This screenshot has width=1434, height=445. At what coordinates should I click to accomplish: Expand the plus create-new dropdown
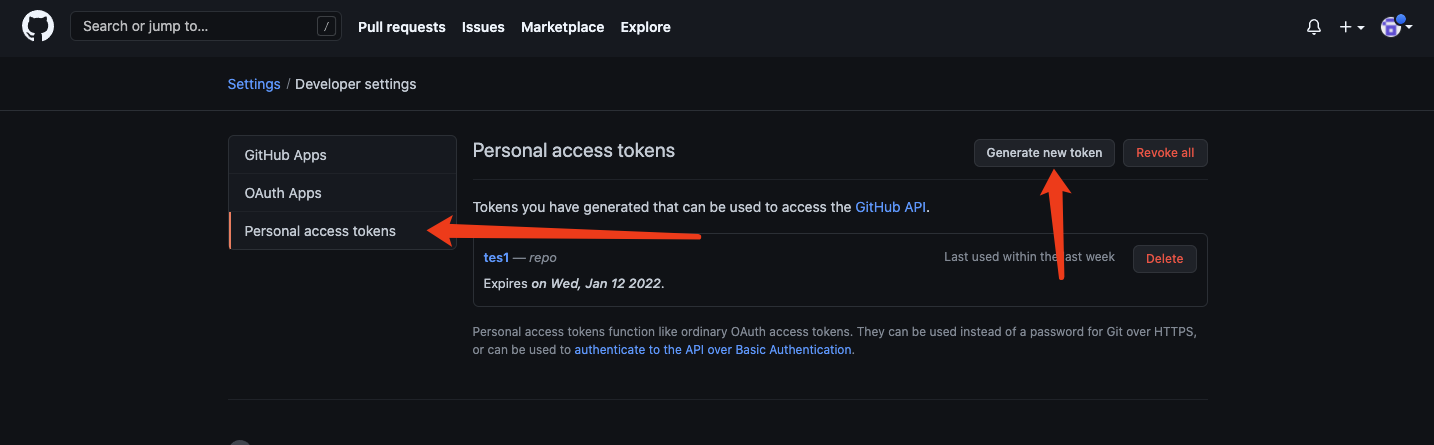[x=1352, y=27]
